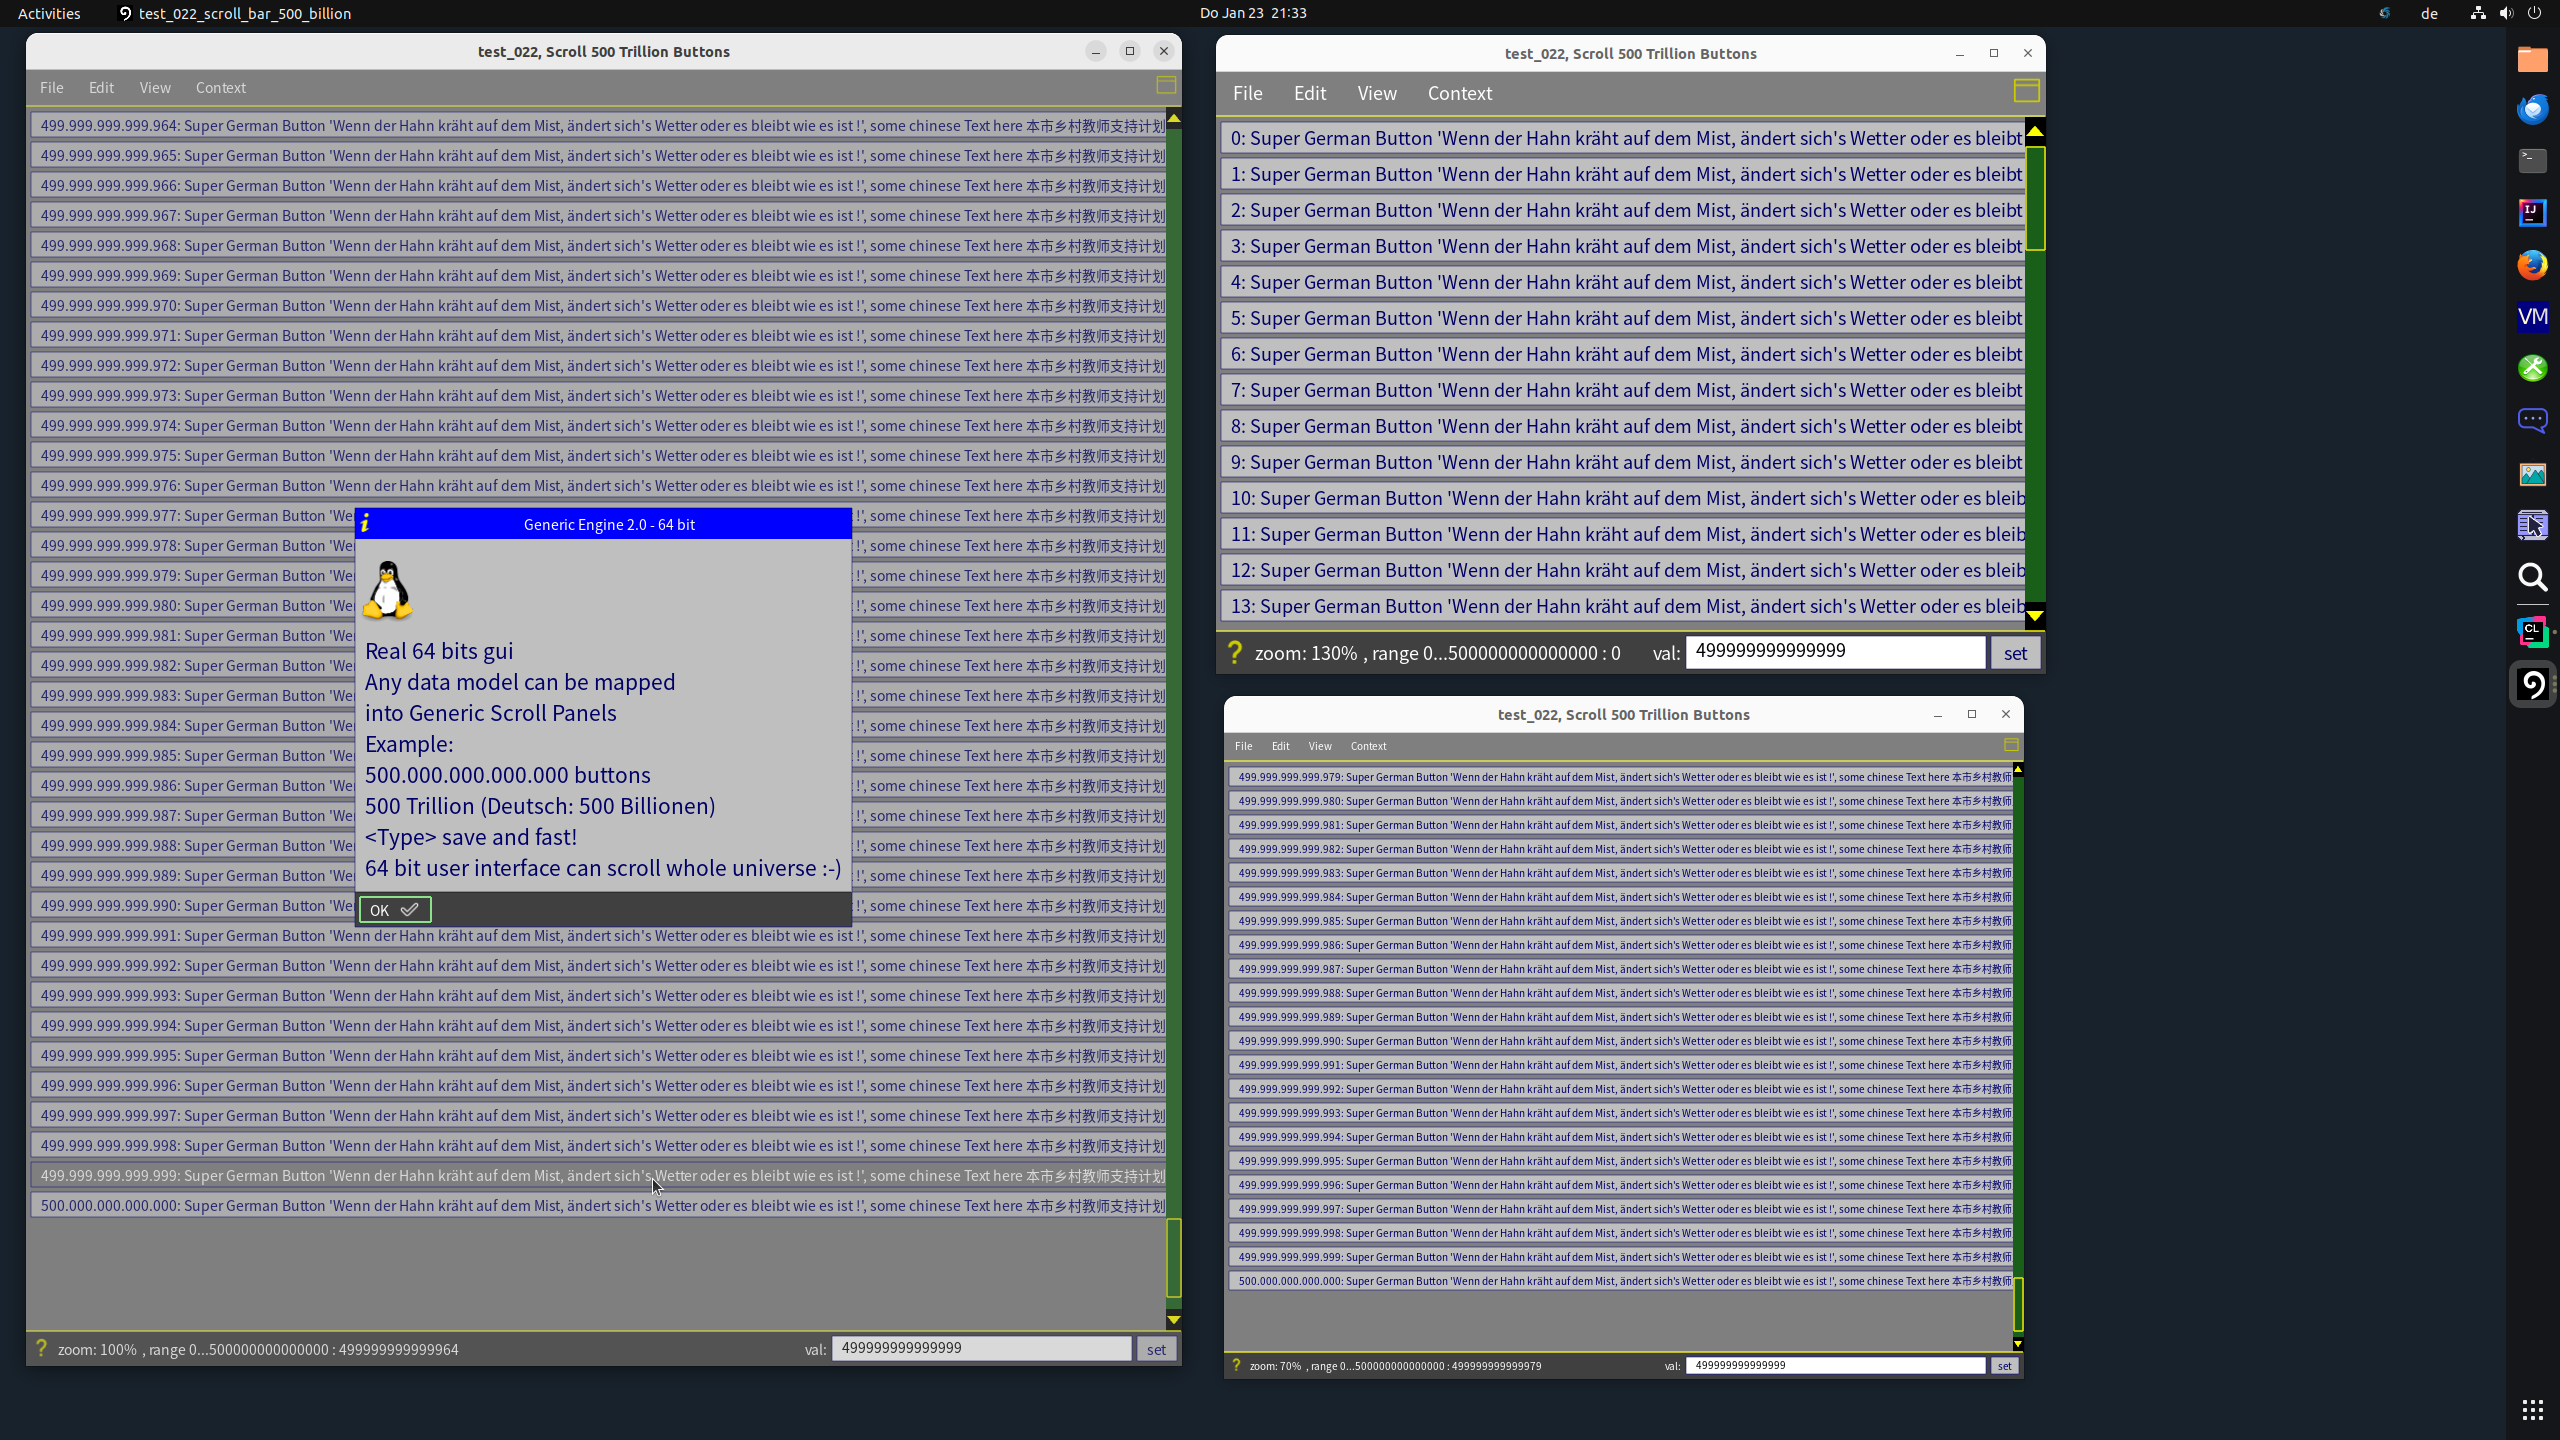Open View menu in bottom-right window
This screenshot has width=2560, height=1440.
[x=1320, y=746]
